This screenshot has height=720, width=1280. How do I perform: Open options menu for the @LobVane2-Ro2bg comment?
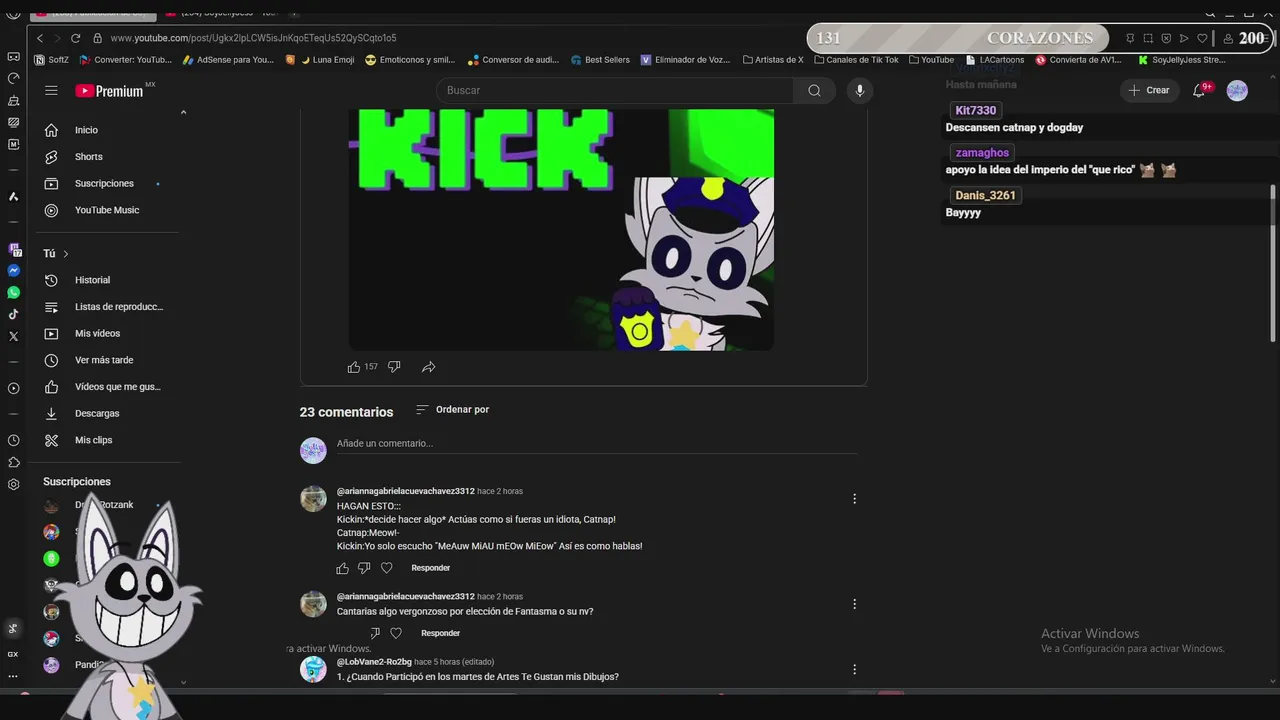coord(854,669)
